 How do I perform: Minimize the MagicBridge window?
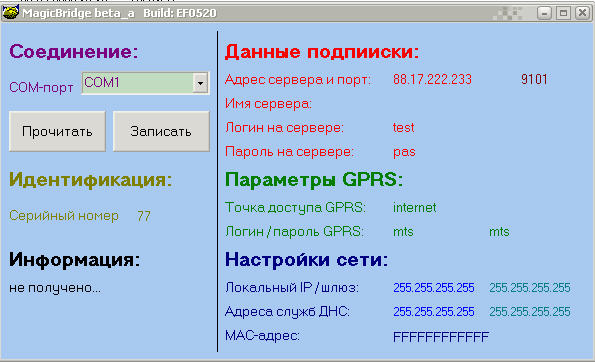(544, 13)
